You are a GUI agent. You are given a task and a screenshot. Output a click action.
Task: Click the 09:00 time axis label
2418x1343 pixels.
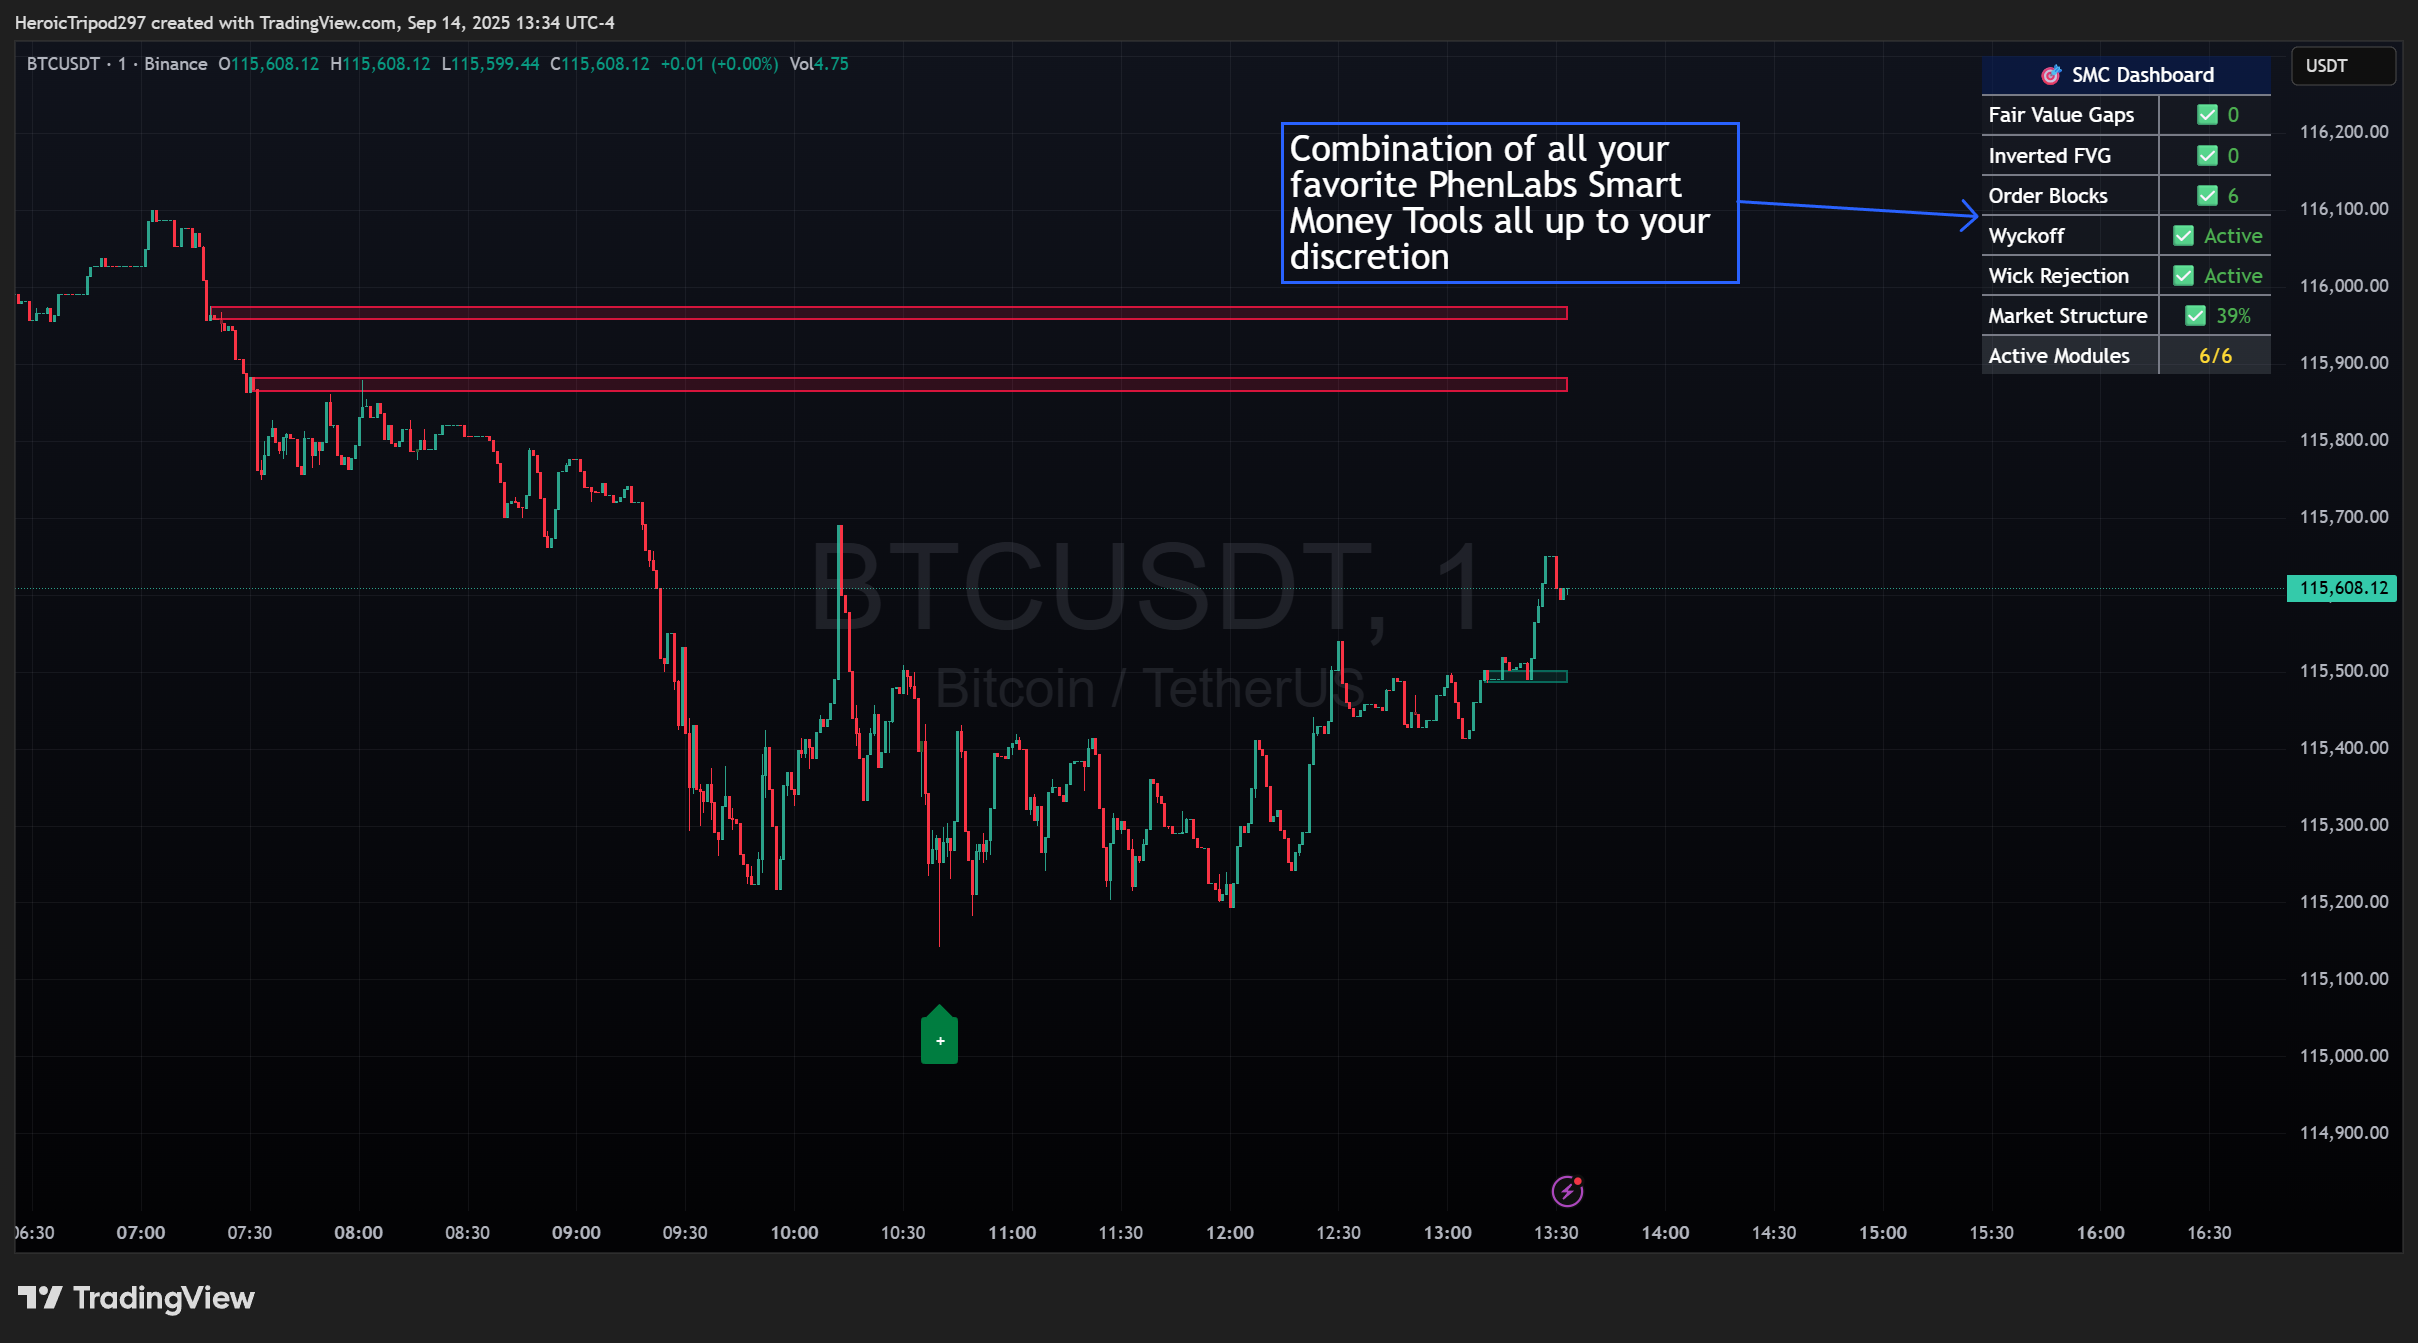[576, 1233]
